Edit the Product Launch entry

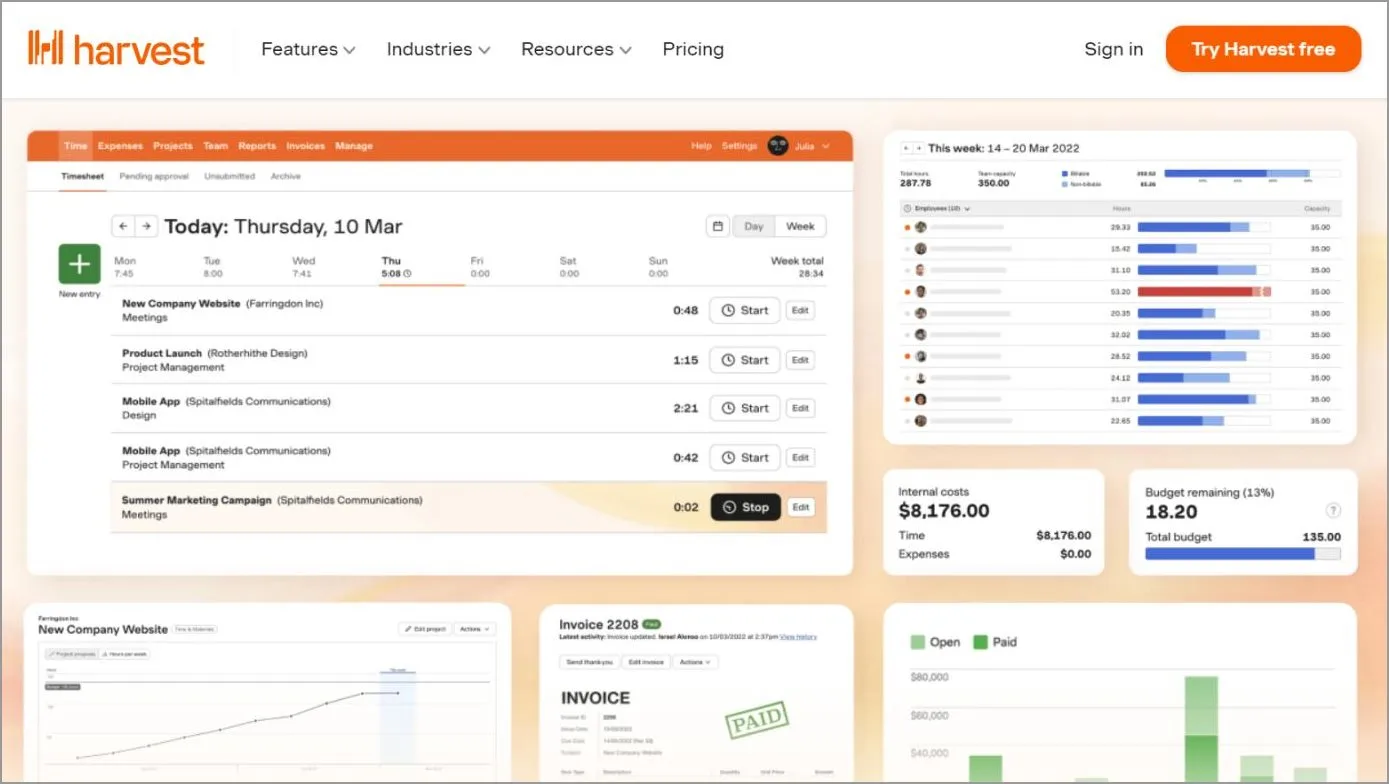[800, 360]
